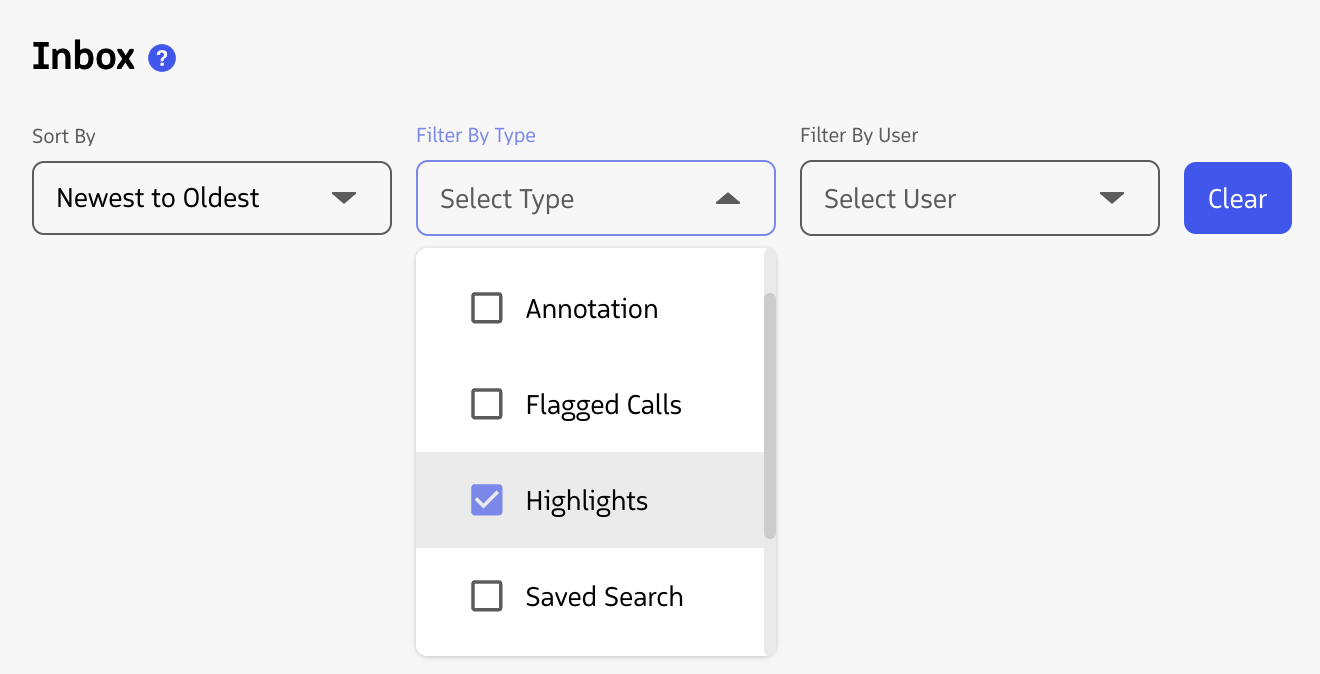This screenshot has width=1320, height=674.
Task: Click Newest to Oldest in Sort By
Action: click(x=160, y=198)
